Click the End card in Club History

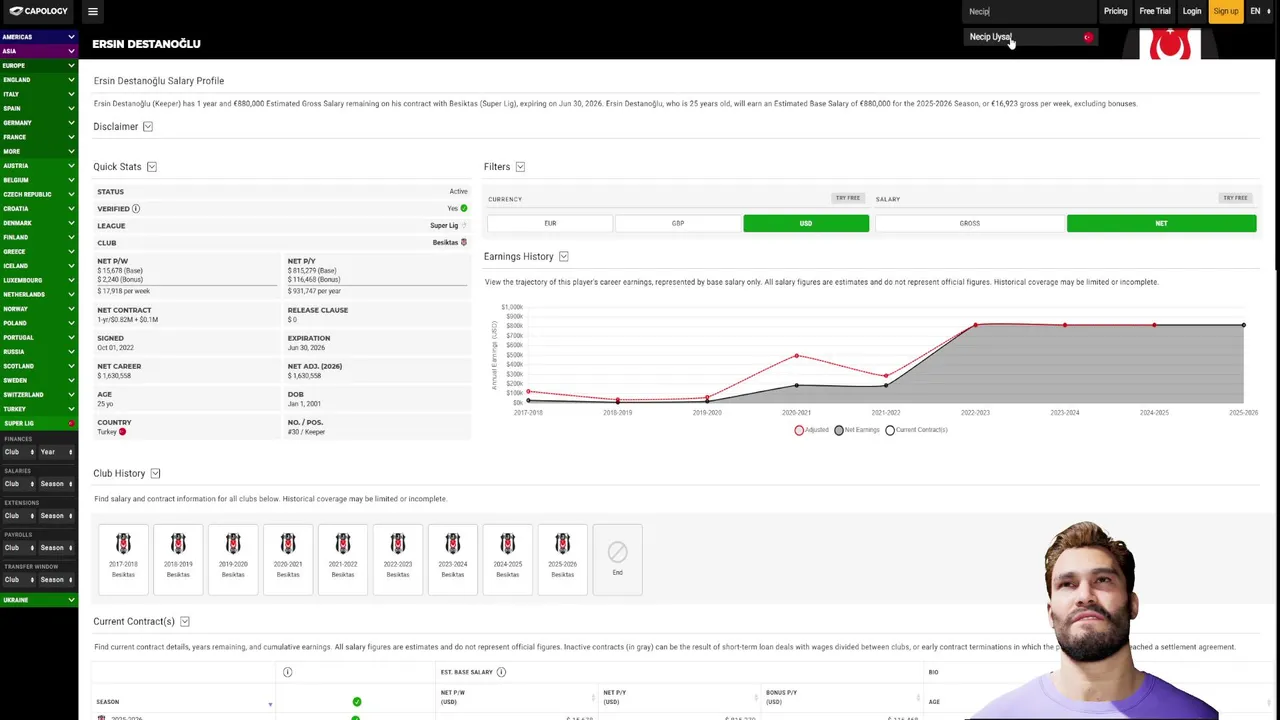617,559
